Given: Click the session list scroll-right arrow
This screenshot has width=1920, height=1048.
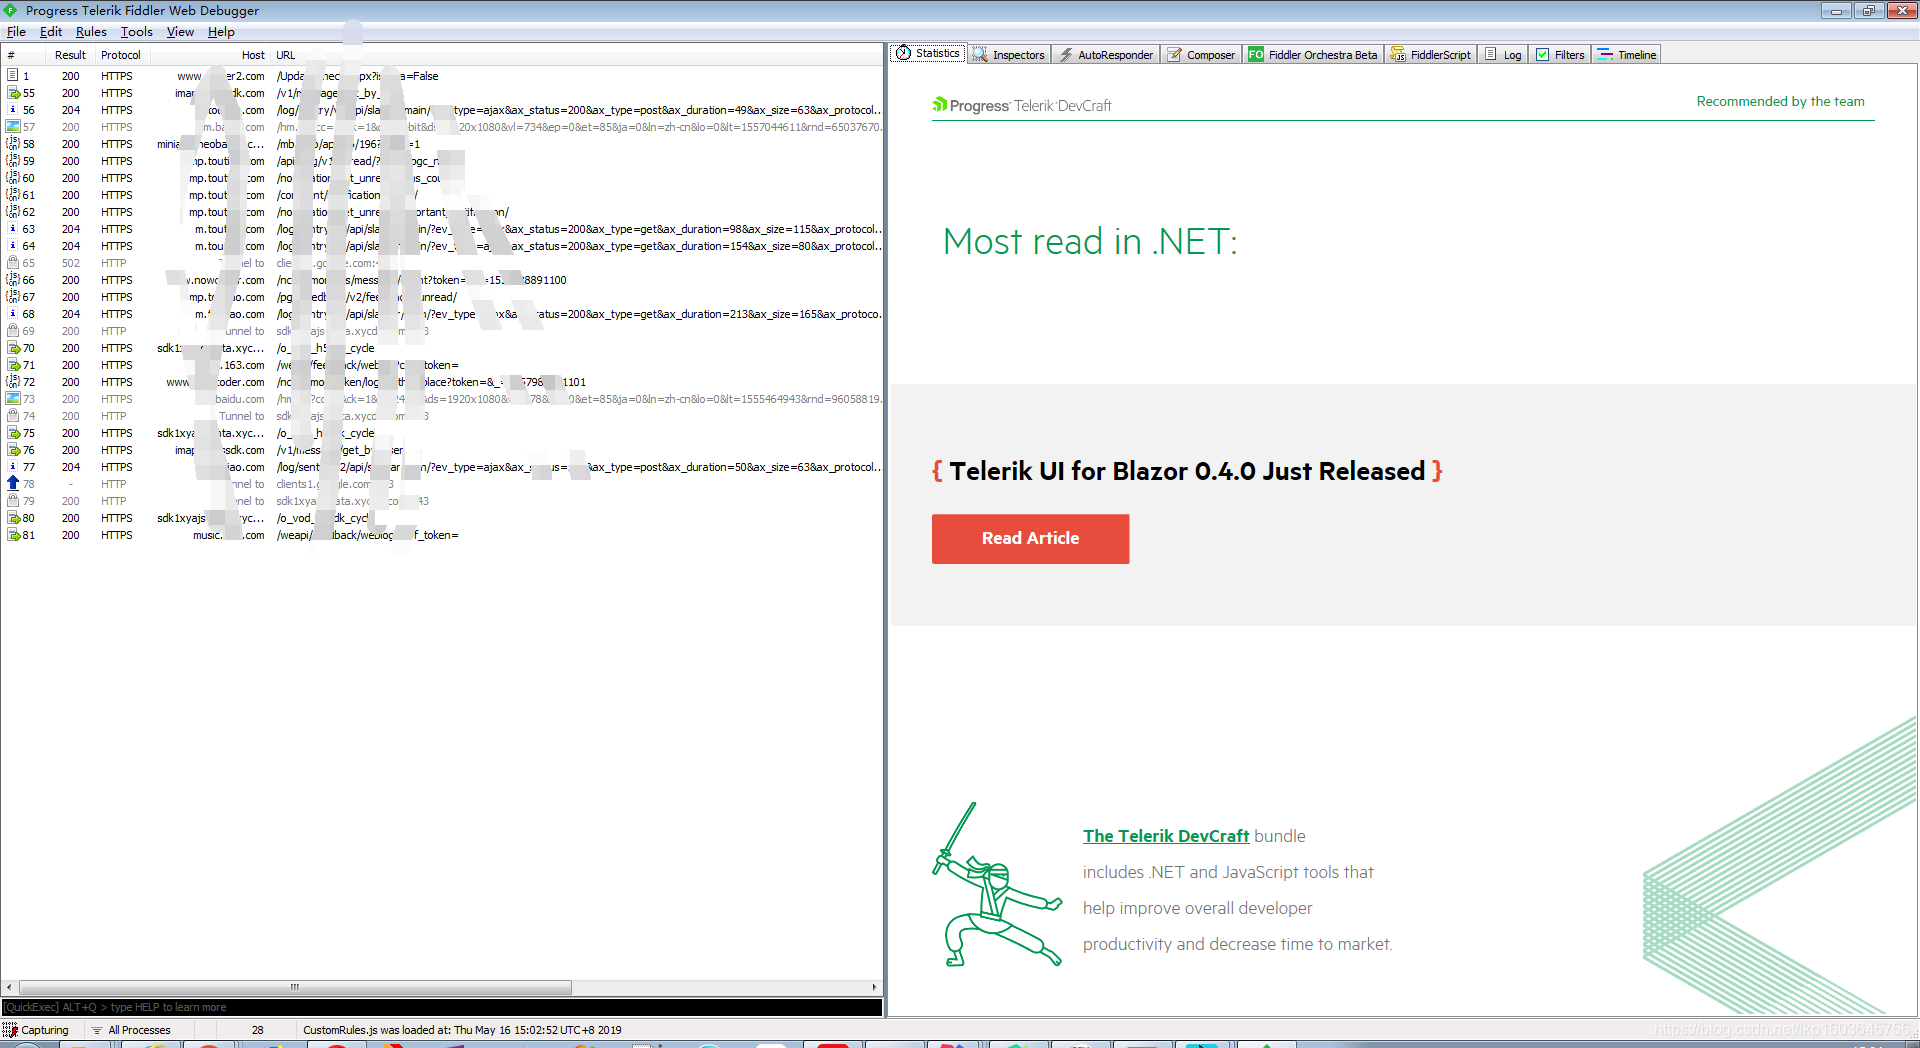Looking at the screenshot, I should click(x=874, y=987).
